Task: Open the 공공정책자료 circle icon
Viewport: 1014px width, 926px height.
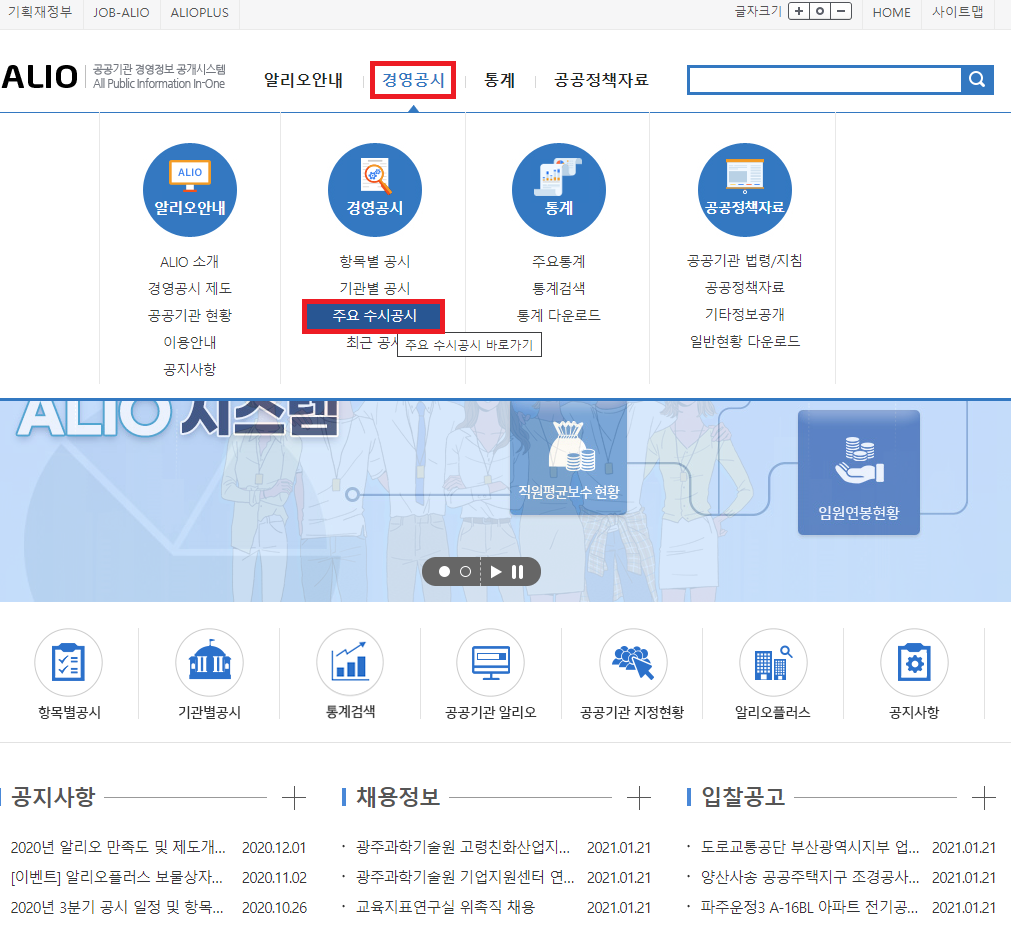Action: (x=744, y=190)
